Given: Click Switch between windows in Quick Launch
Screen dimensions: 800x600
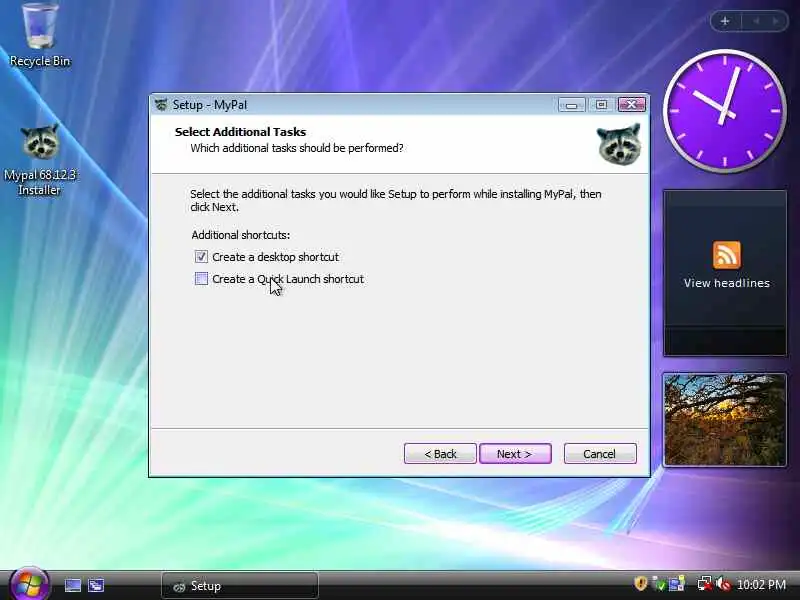Looking at the screenshot, I should (96, 585).
